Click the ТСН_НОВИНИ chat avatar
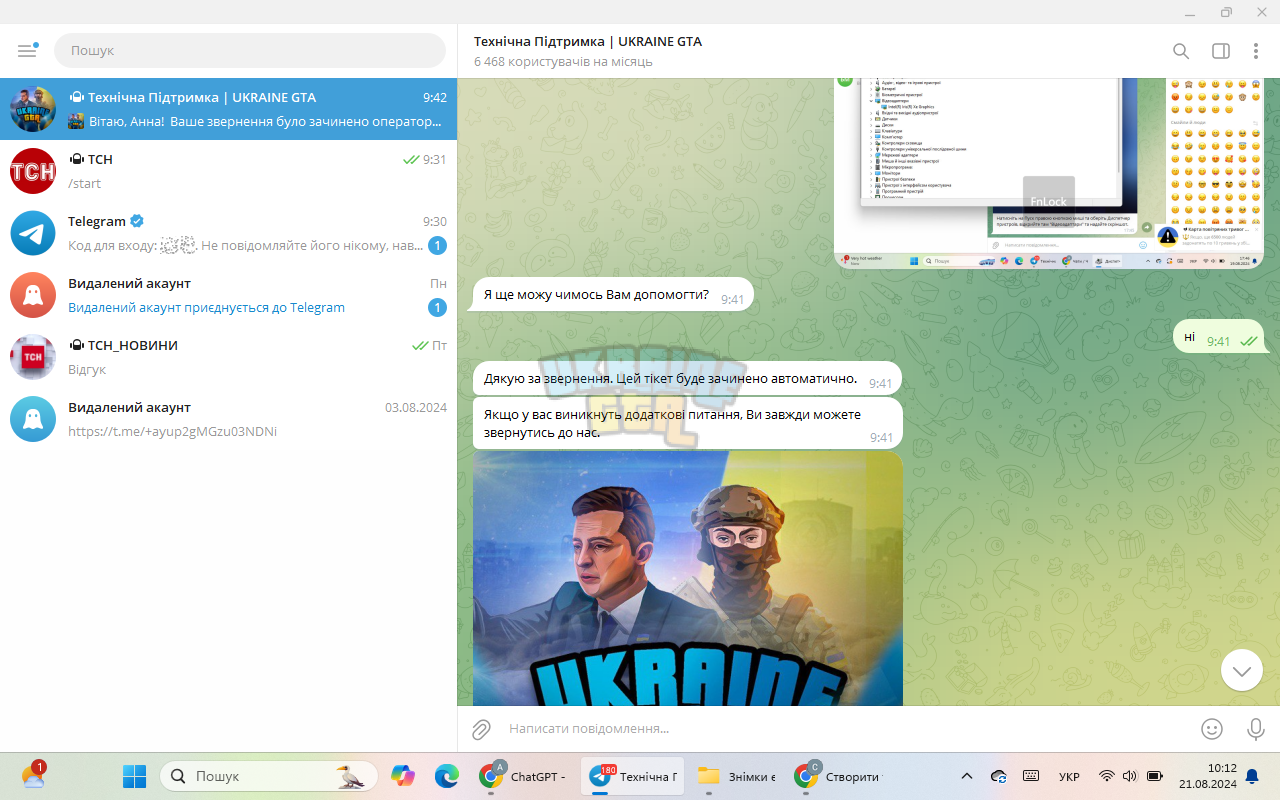Viewport: 1280px width, 800px height. tap(33, 357)
